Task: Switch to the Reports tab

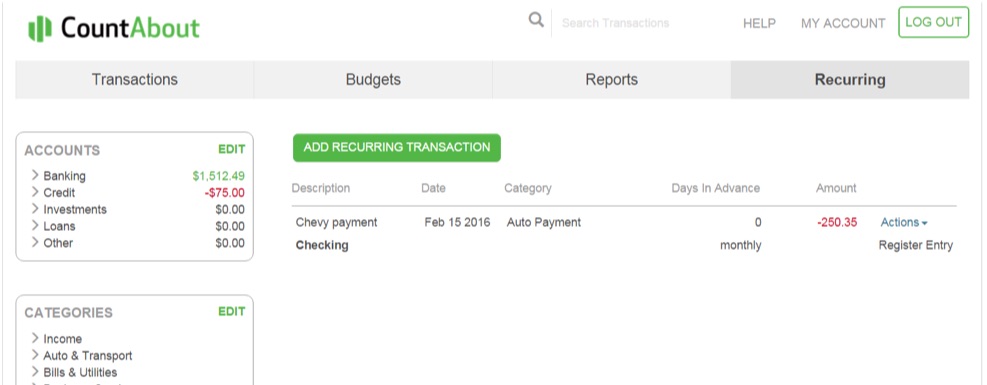Action: pyautogui.click(x=612, y=80)
